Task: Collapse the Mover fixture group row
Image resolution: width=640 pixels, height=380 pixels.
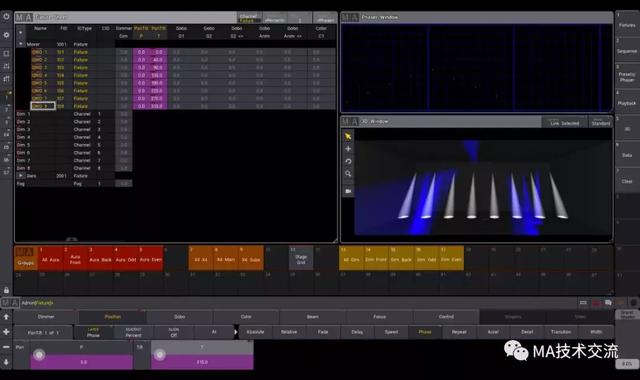Action: (x=20, y=44)
